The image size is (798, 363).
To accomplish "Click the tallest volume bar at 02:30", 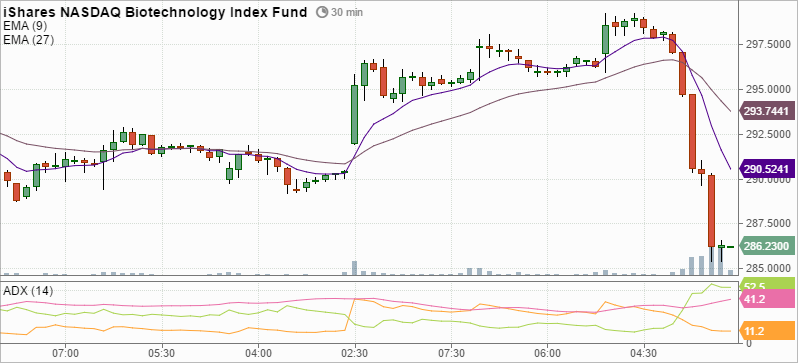I will 354,268.
